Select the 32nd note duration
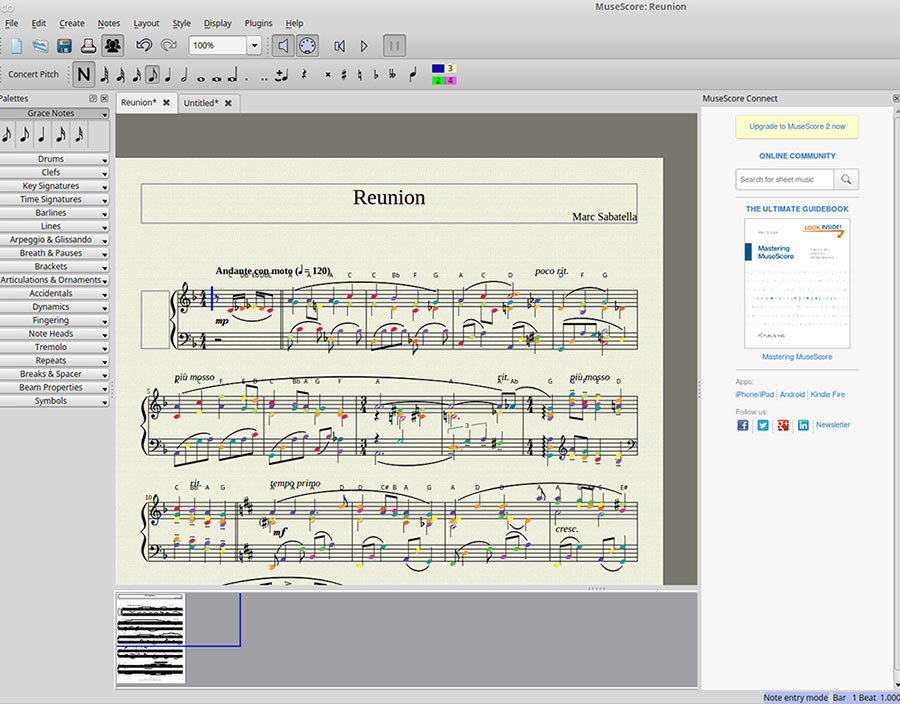The height and width of the screenshot is (704, 900). [121, 75]
